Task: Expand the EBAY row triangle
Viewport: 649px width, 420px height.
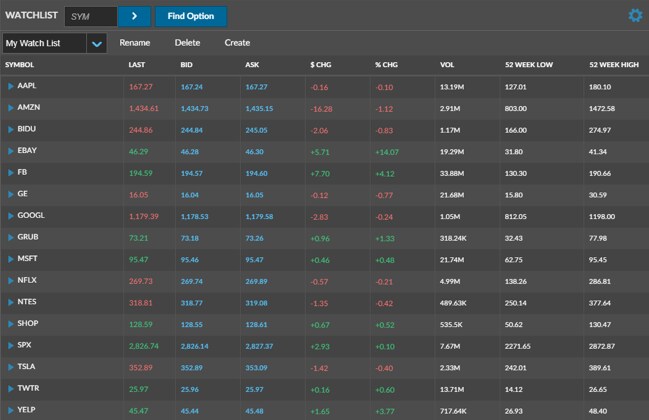Action: pyautogui.click(x=11, y=151)
